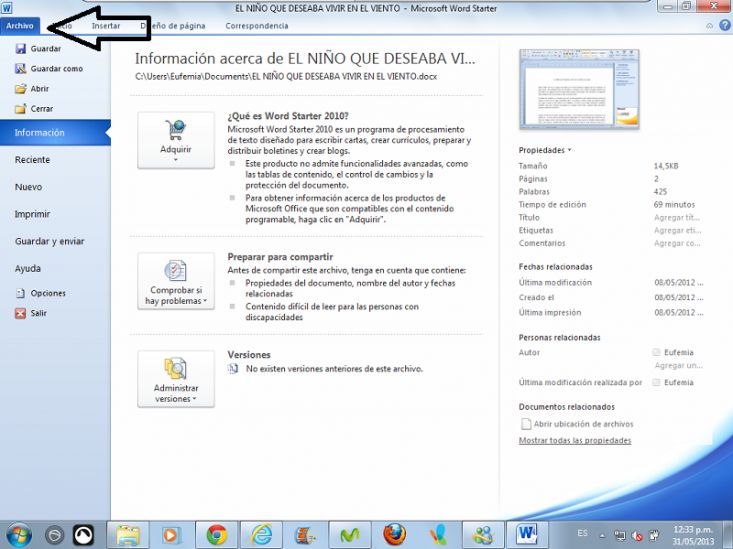
Task: Click Agregar un autor field
Action: pos(678,366)
